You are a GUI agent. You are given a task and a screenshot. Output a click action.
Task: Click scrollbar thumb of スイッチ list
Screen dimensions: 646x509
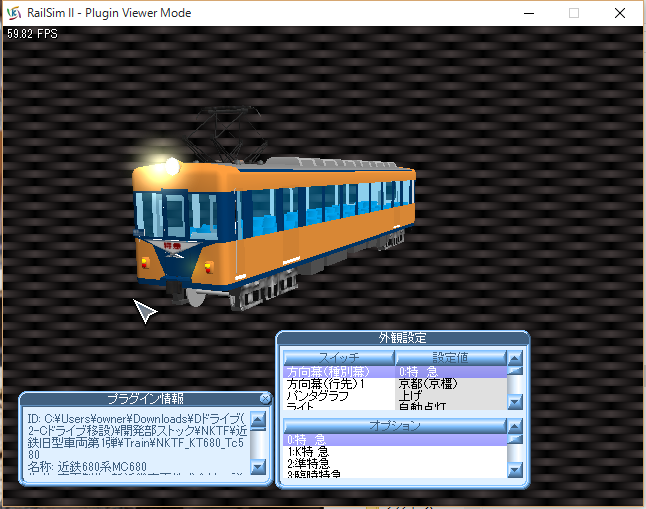515,371
